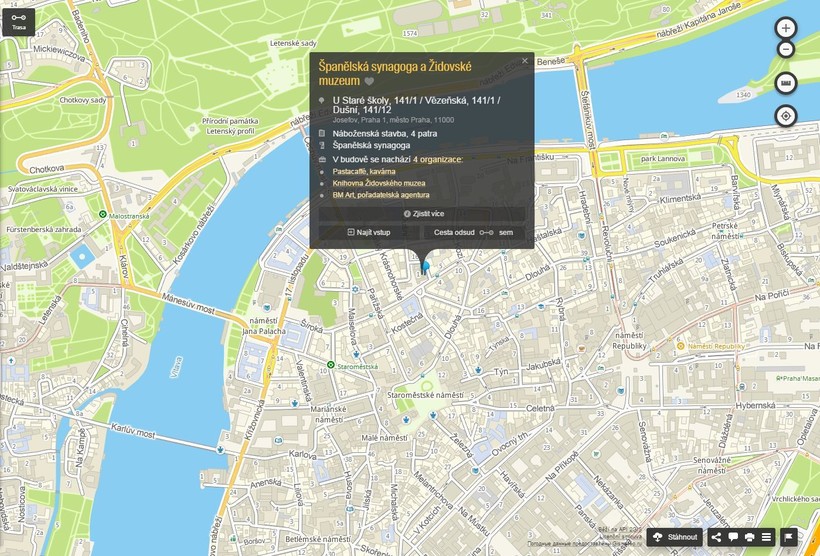Close the Španělská synagoga info popup
Screen dimensions: 820x556
click(524, 61)
